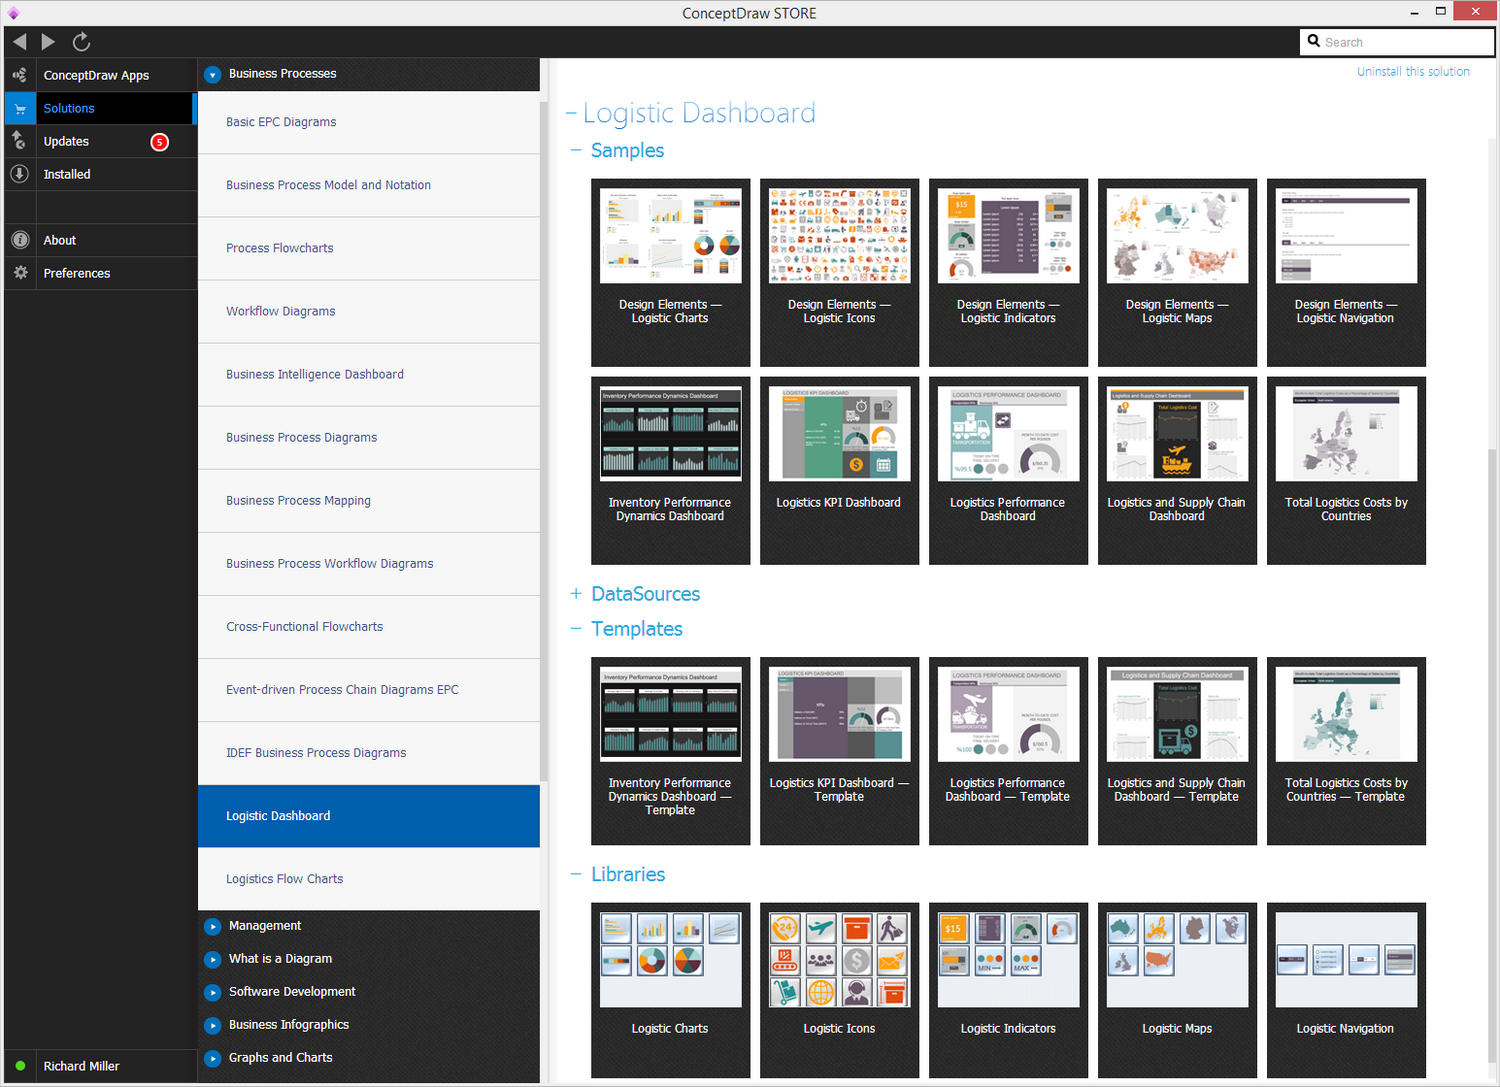Expand the Graphs and Charts category

pos(212,1058)
